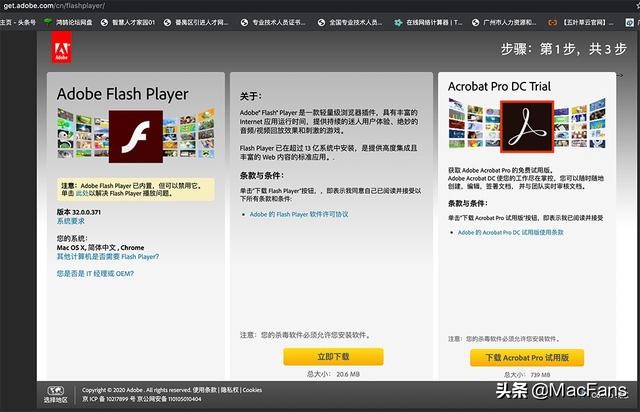Viewport: 640px width, 412px height.
Task: Click antivirus 注意 note in Acrobat panel
Action: [504, 339]
